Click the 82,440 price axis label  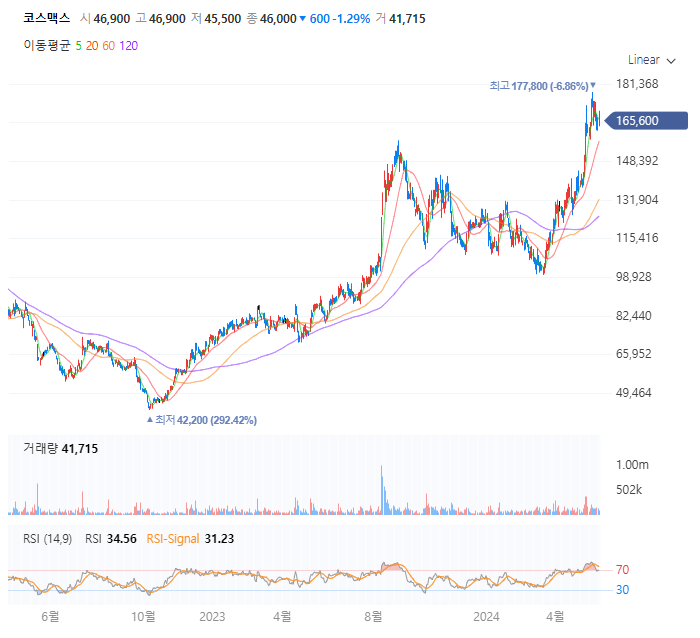point(633,316)
